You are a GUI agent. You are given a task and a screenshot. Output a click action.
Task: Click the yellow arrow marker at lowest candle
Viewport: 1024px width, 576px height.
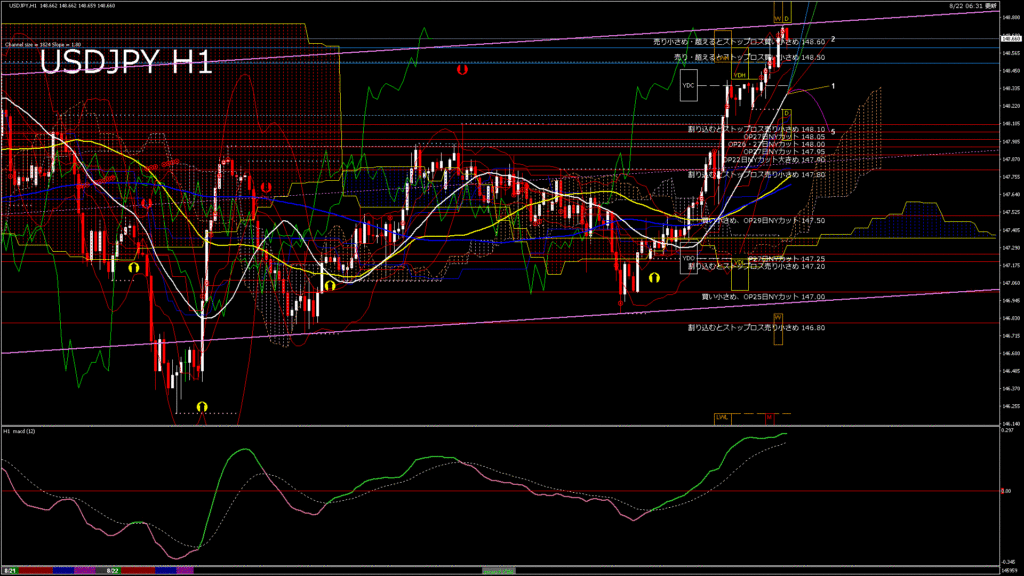pos(201,405)
